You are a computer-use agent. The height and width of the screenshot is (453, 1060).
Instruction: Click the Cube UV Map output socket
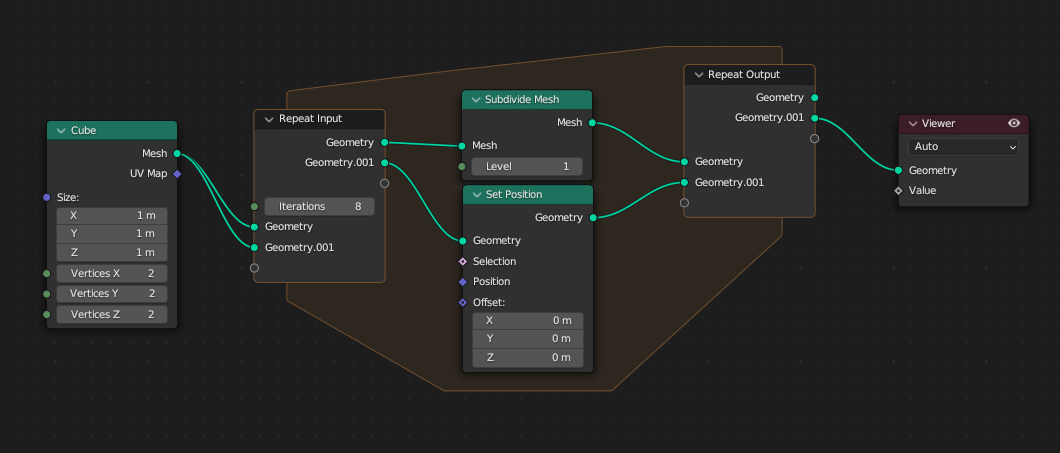(x=177, y=174)
